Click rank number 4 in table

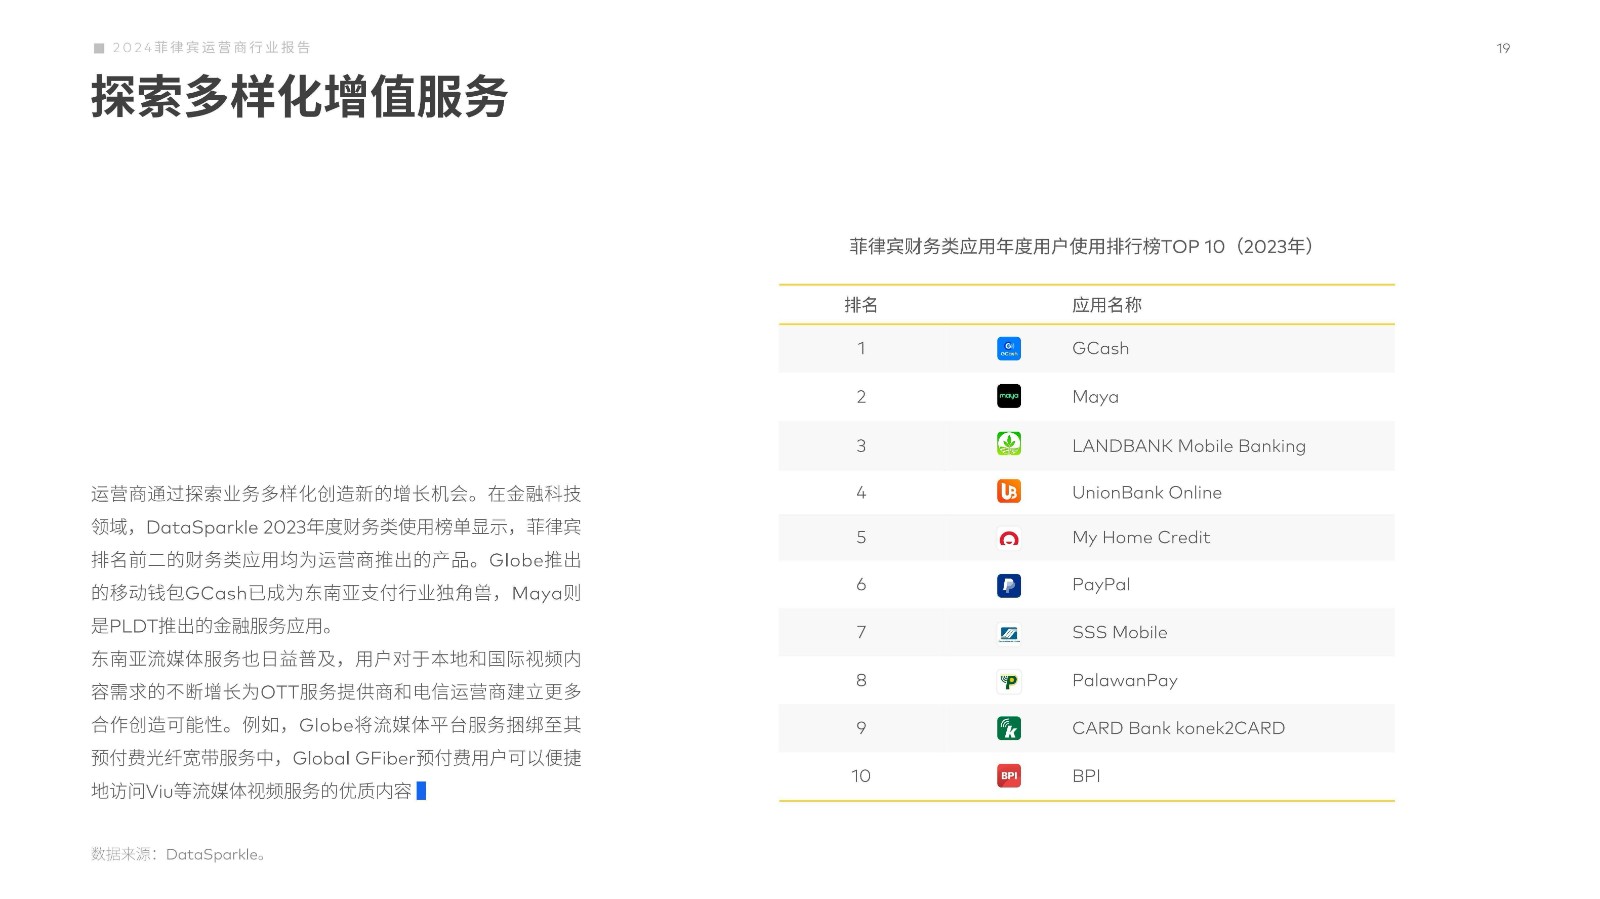(861, 492)
